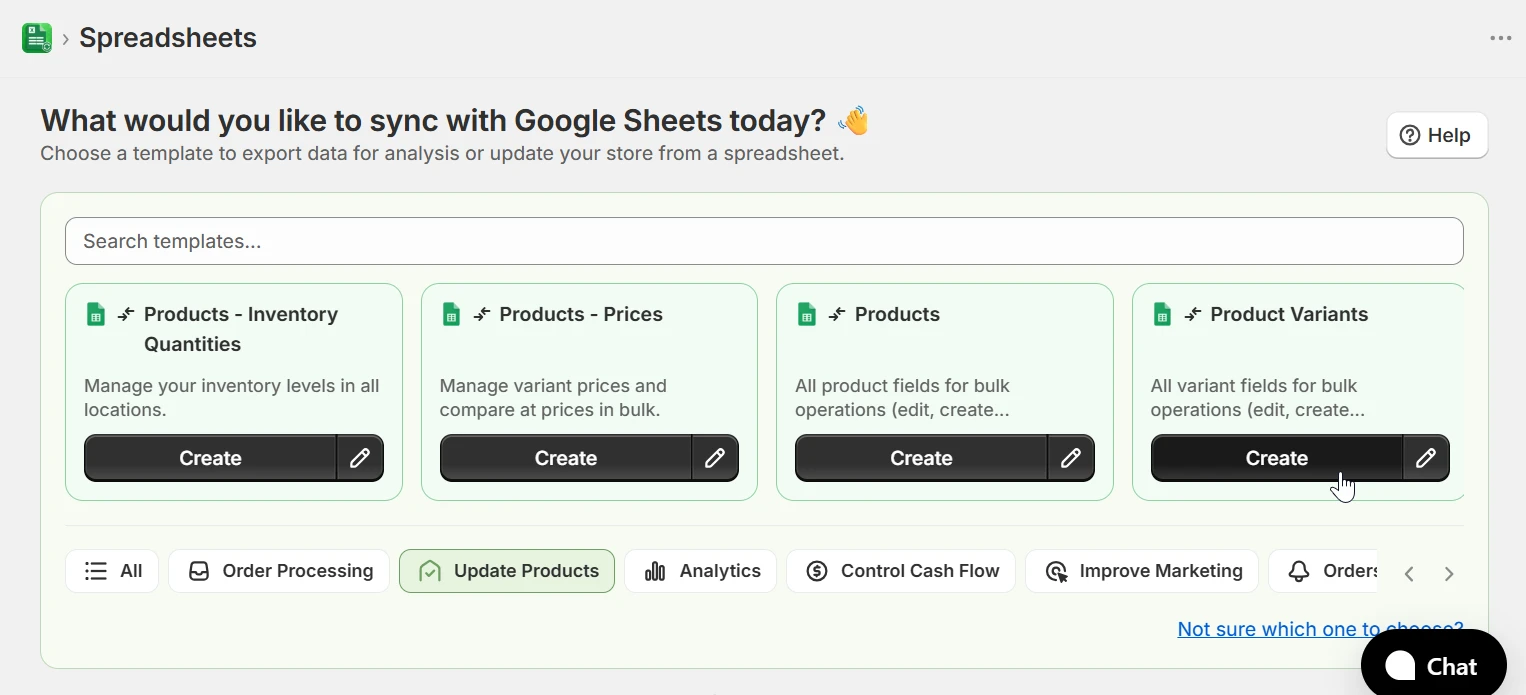Click the Google Sheets icon on Products - Prices card
This screenshot has height=695, width=1526.
pos(451,314)
